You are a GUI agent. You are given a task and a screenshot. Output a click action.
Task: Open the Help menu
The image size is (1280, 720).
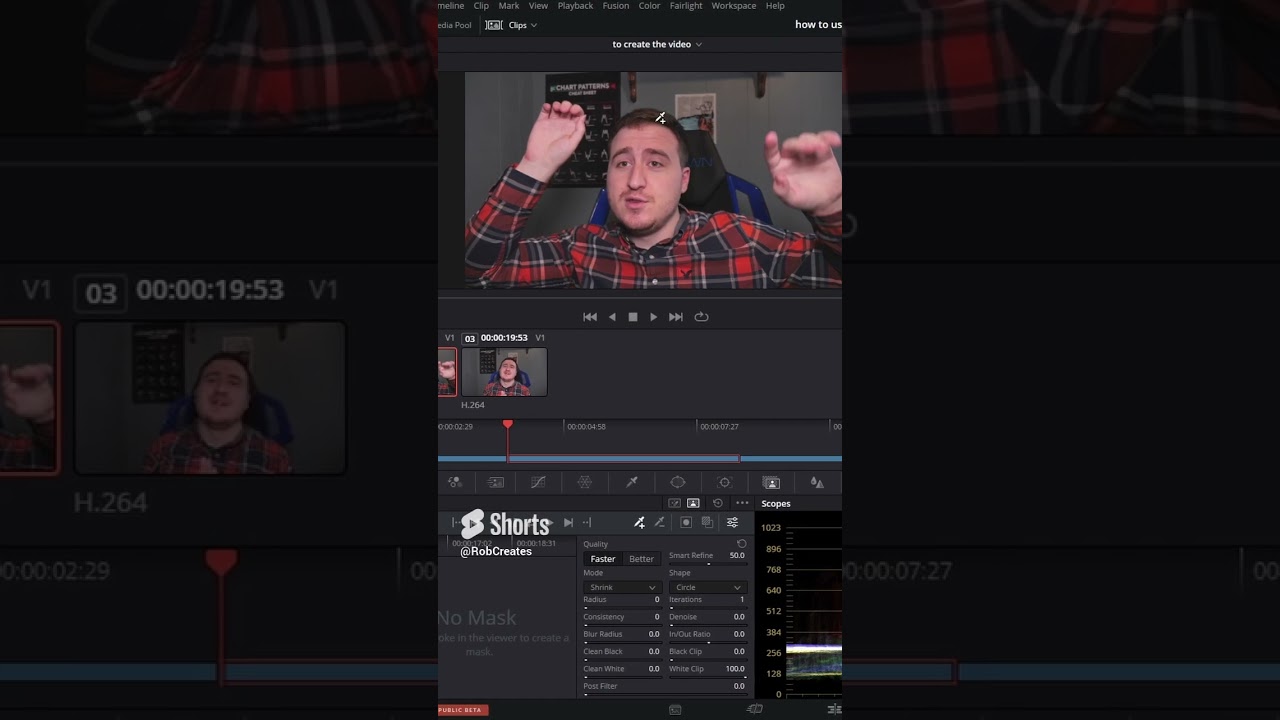775,6
